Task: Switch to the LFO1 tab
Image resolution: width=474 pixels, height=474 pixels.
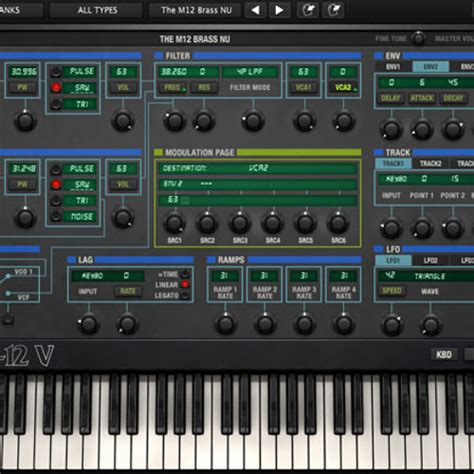Action: 393,260
